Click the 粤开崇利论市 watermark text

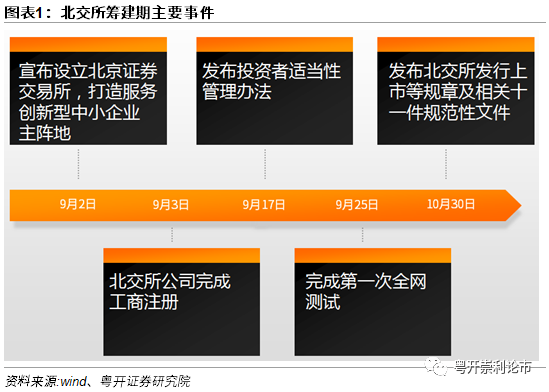493,367
